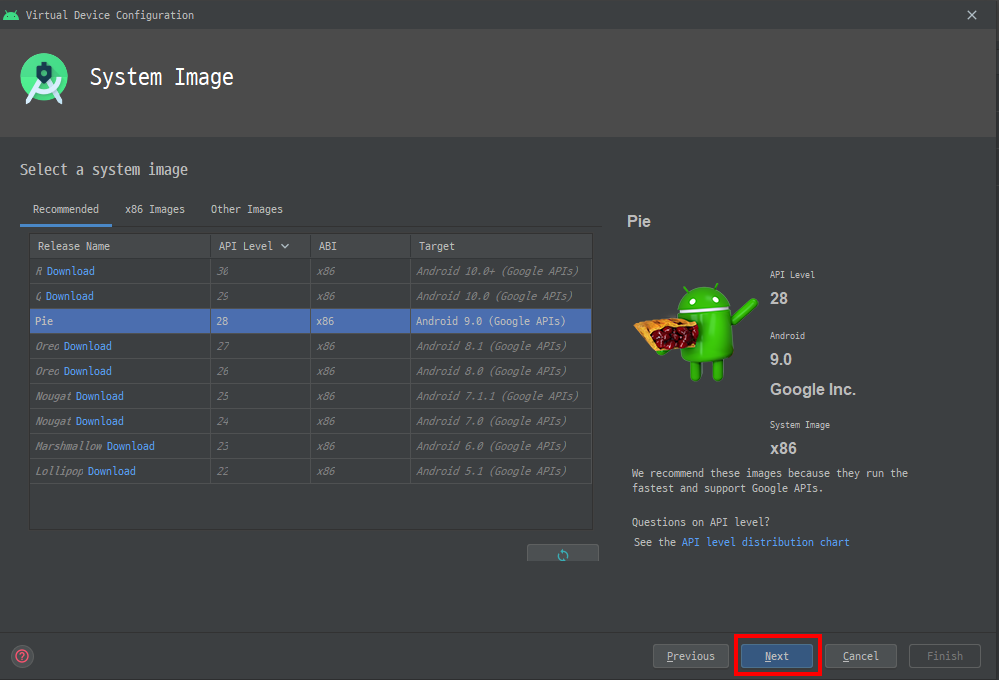Click the Cancel button

click(x=861, y=656)
